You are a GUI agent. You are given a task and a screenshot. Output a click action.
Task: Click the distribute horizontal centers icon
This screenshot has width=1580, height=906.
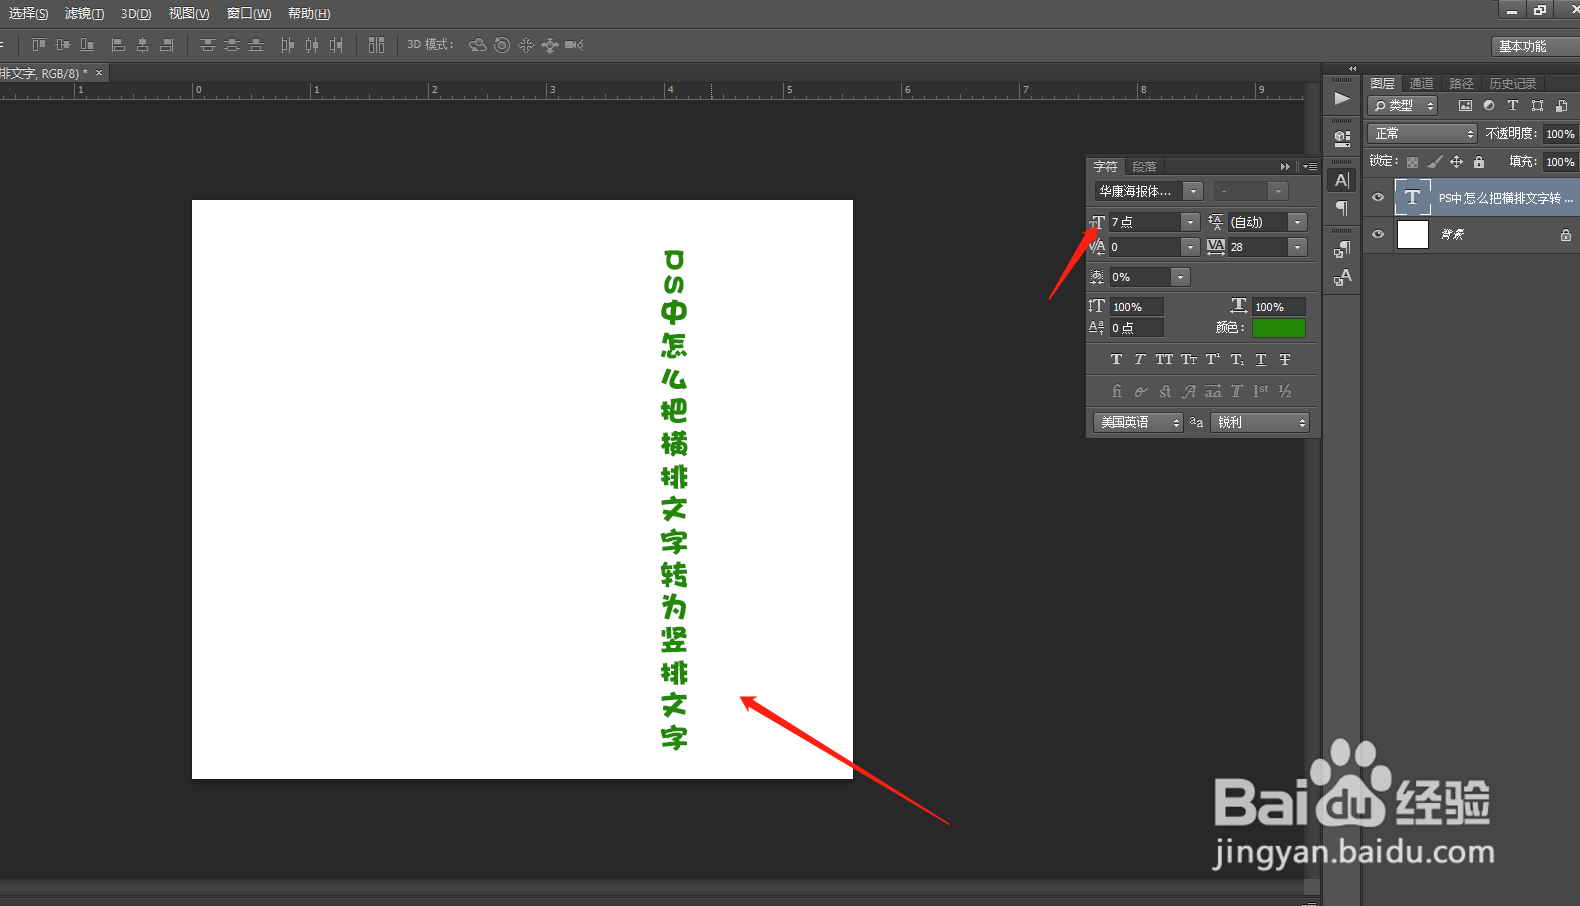coord(312,45)
